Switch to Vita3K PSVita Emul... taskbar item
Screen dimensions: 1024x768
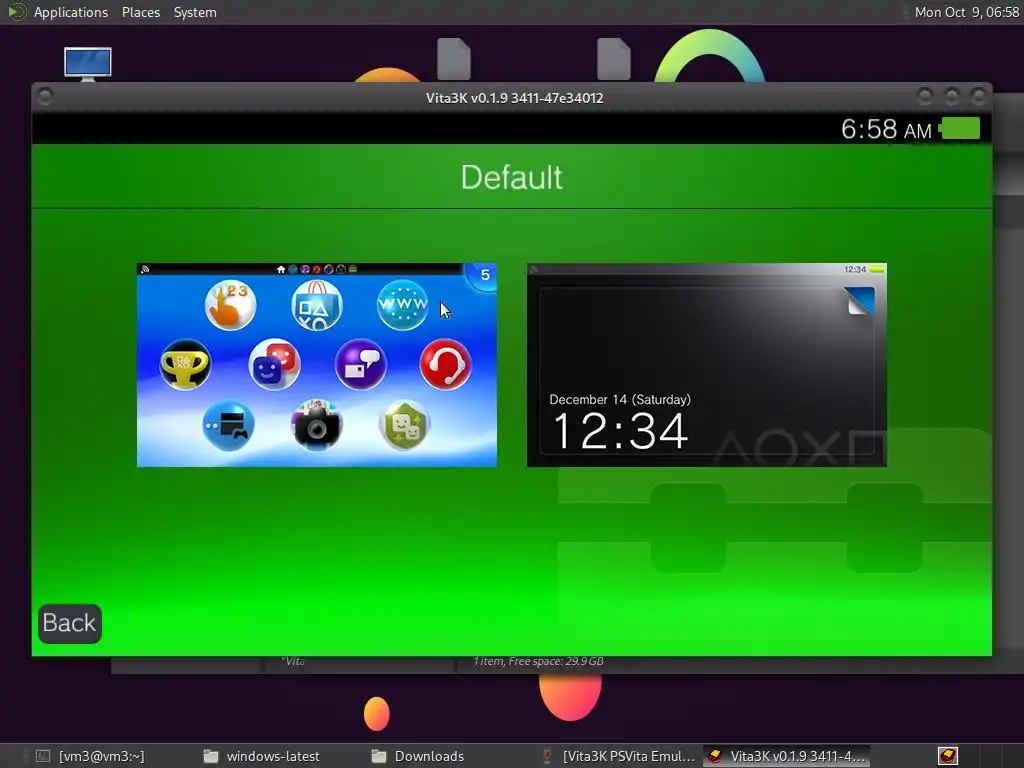tap(619, 756)
